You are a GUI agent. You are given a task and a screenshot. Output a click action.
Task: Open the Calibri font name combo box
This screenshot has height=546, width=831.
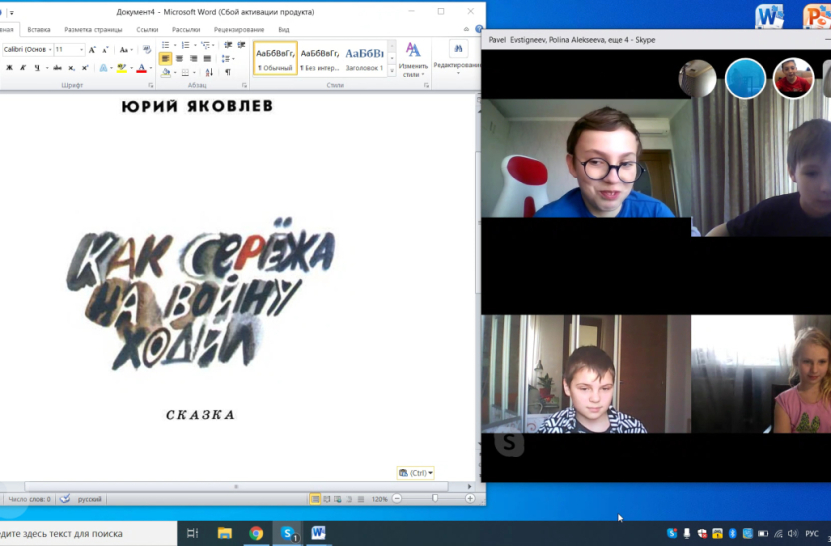point(28,49)
